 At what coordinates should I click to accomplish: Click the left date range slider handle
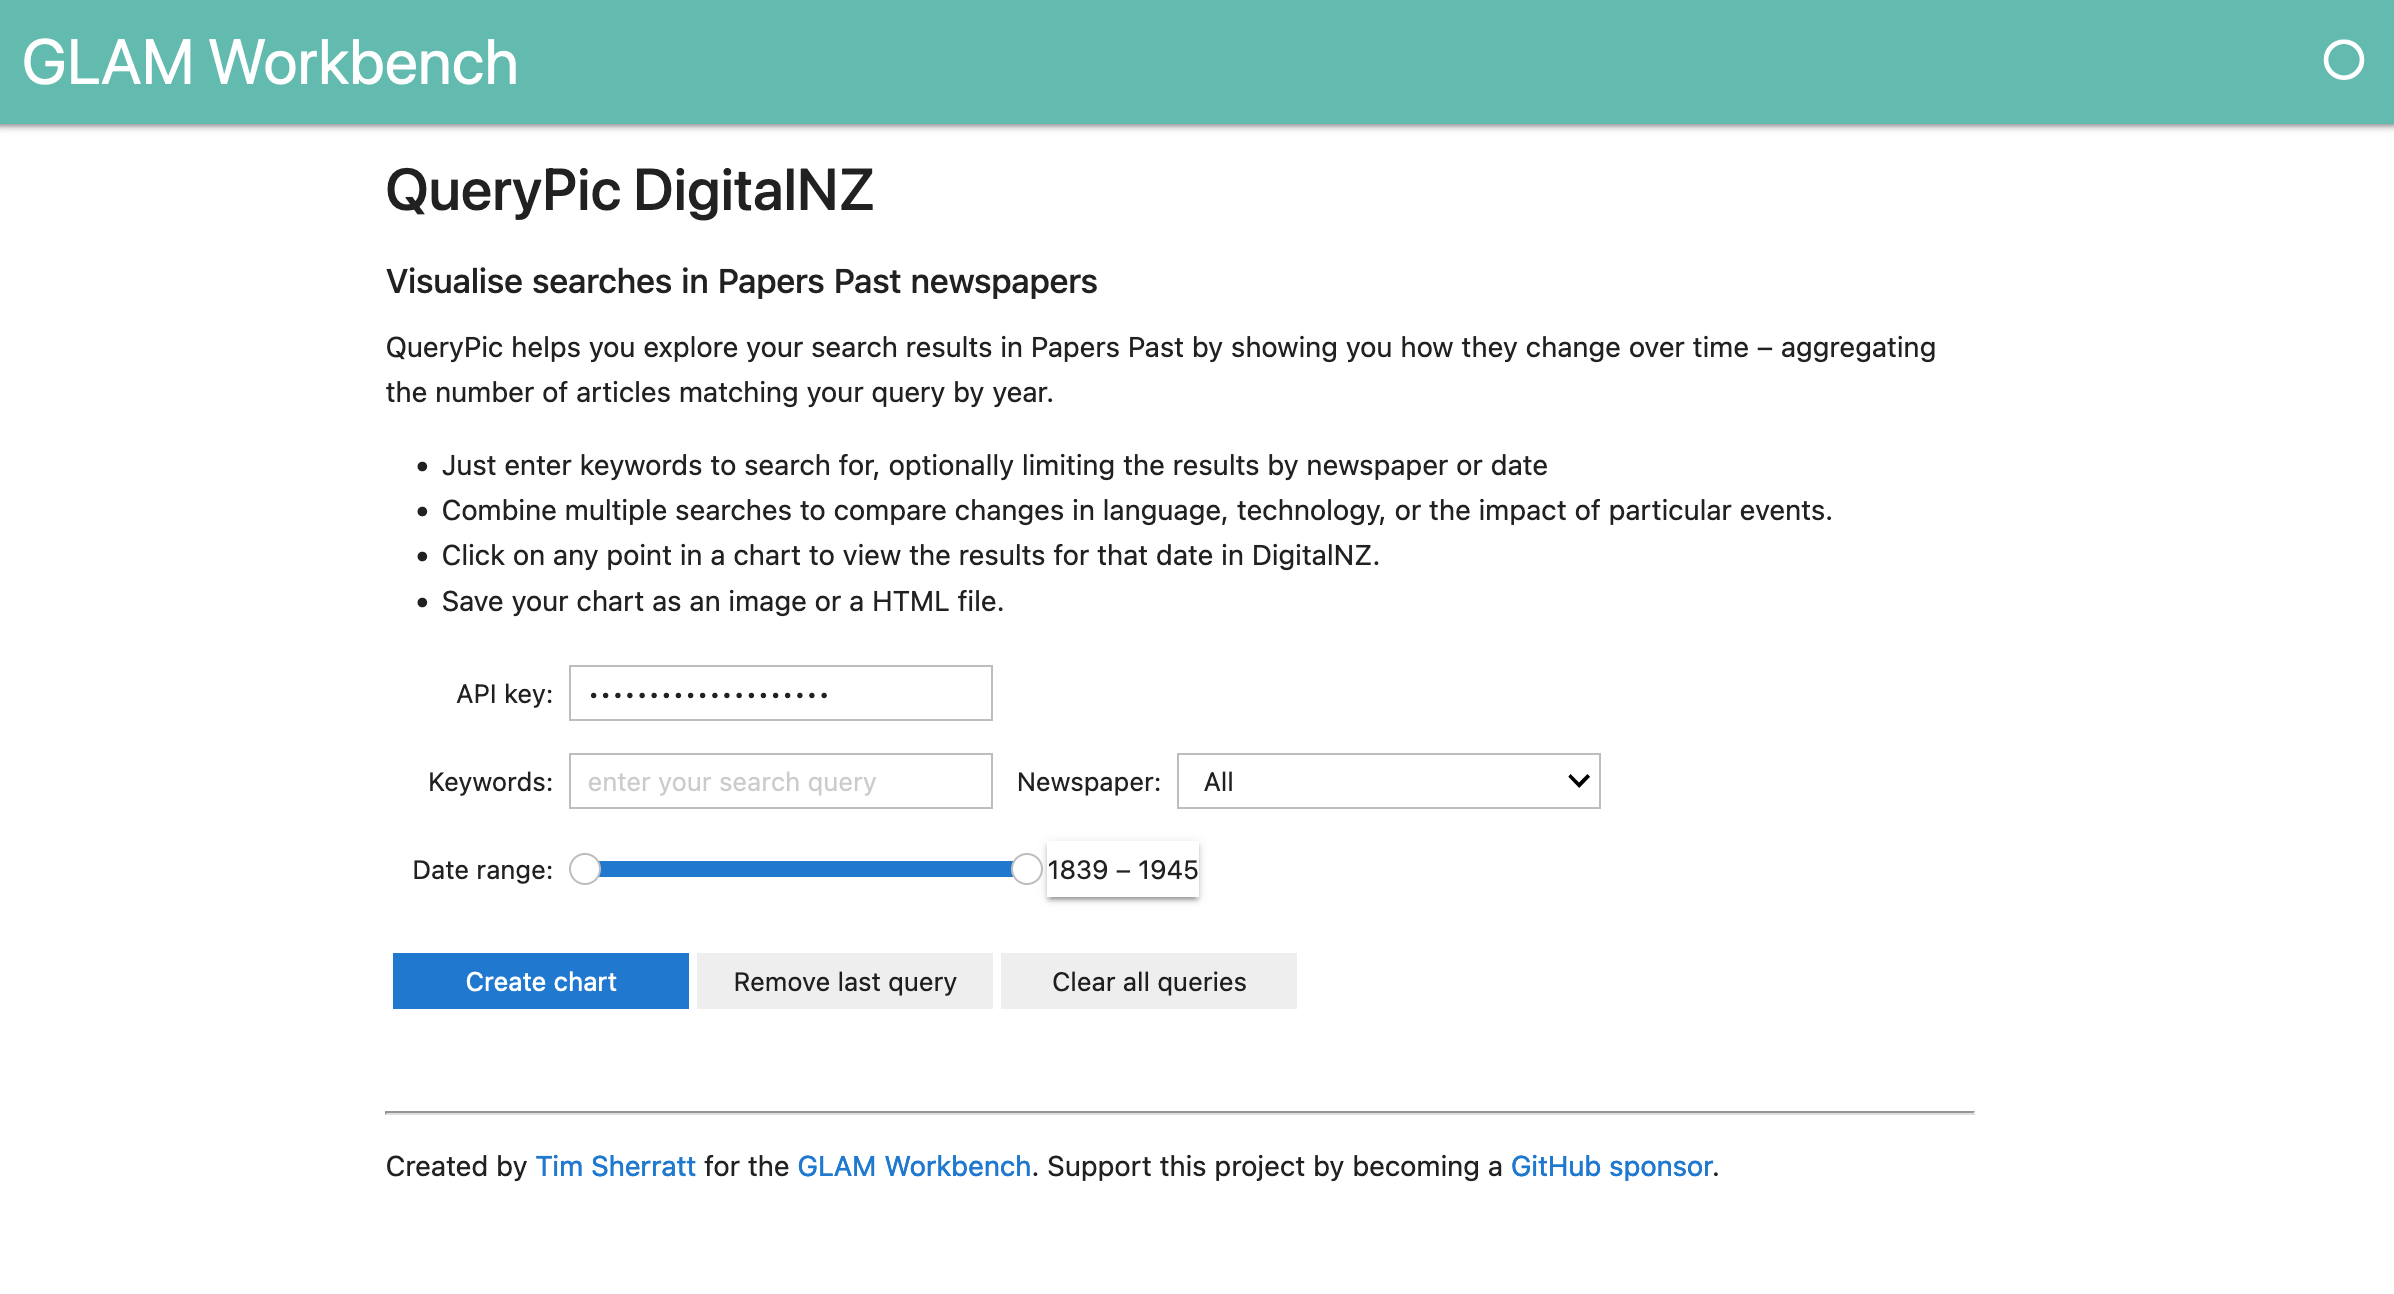coord(585,869)
